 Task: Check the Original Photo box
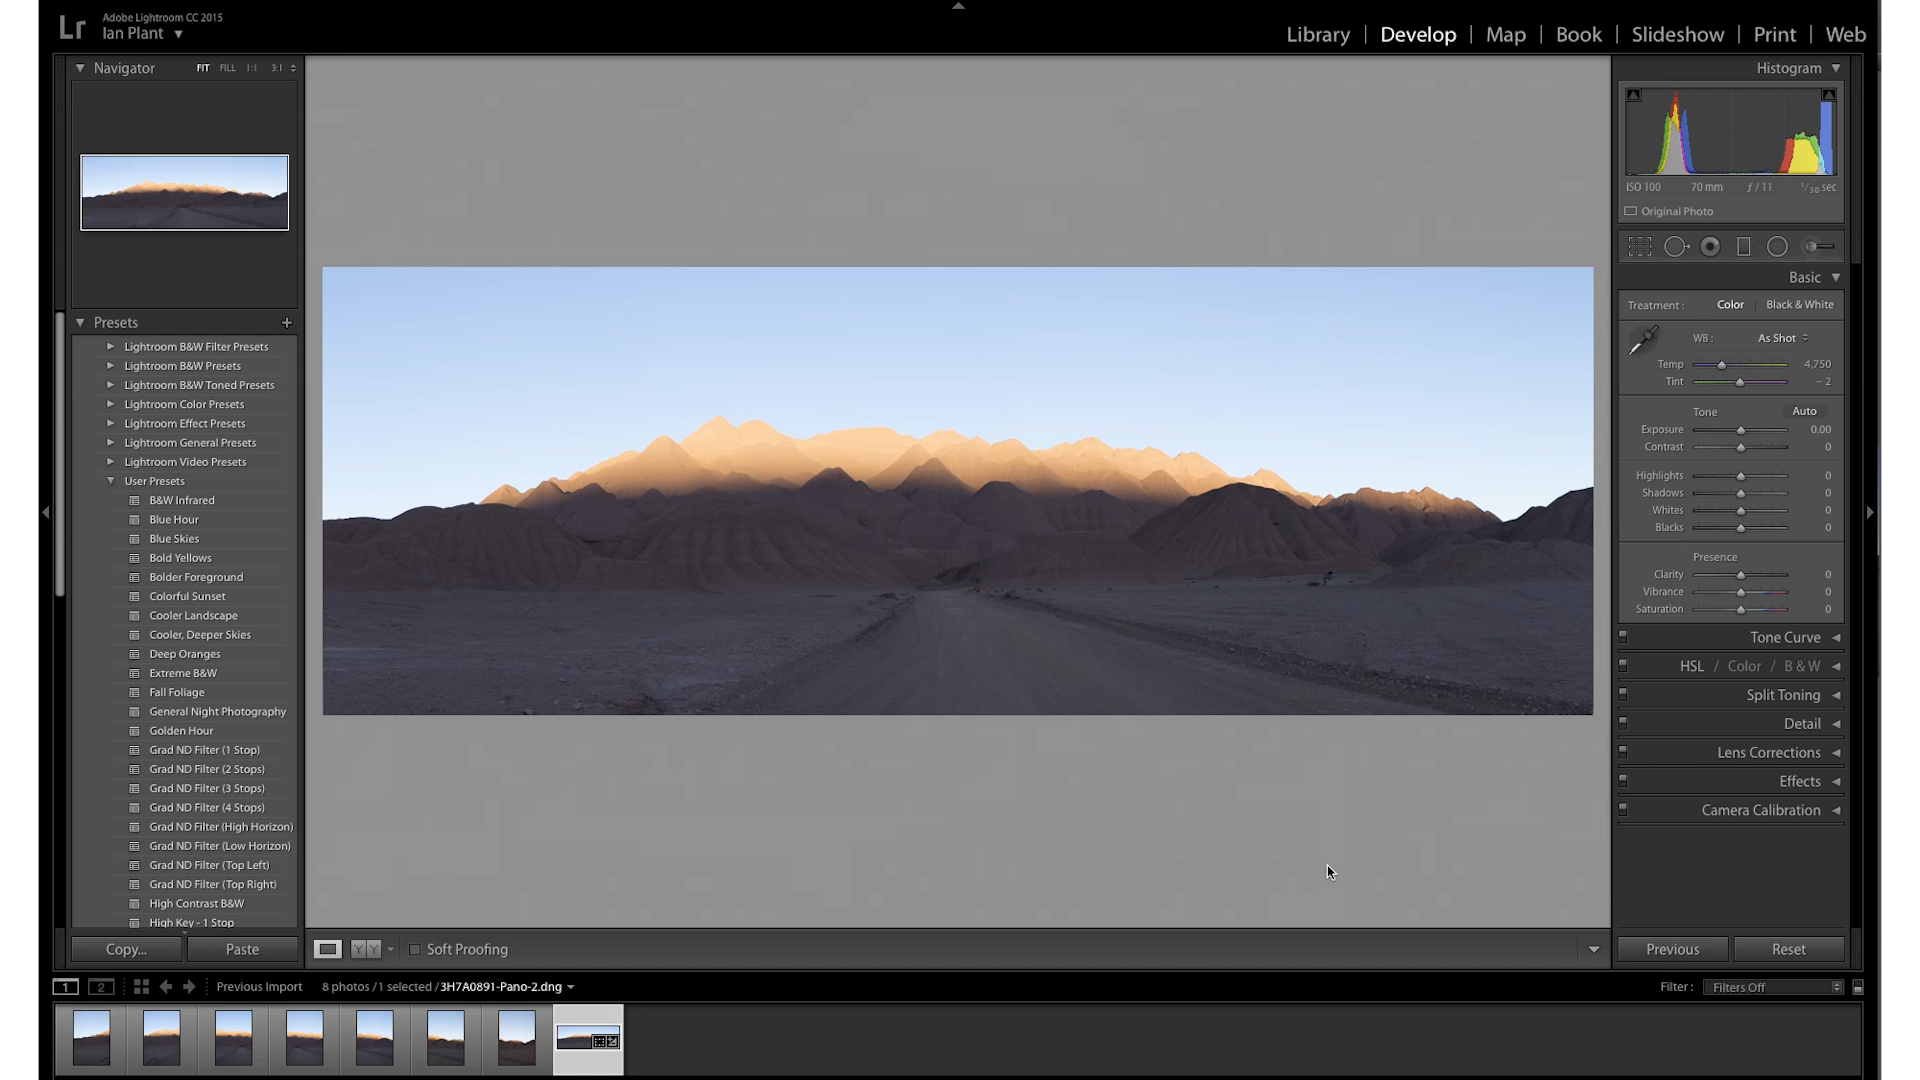tap(1631, 212)
